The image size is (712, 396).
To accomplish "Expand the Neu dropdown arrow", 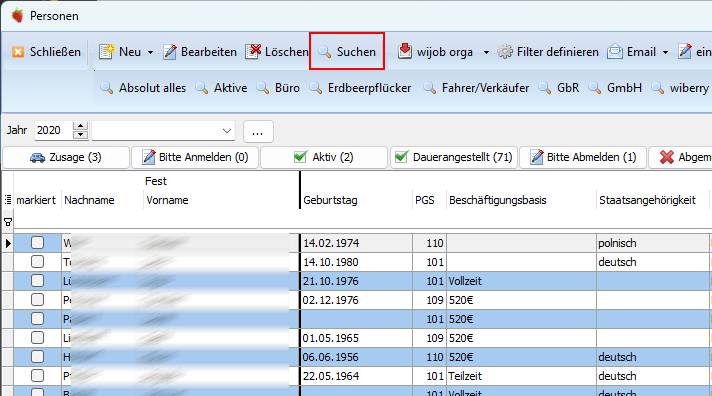I will tap(150, 52).
